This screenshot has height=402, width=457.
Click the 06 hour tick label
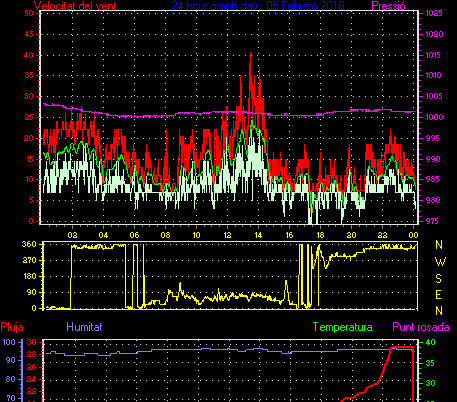[x=134, y=235]
